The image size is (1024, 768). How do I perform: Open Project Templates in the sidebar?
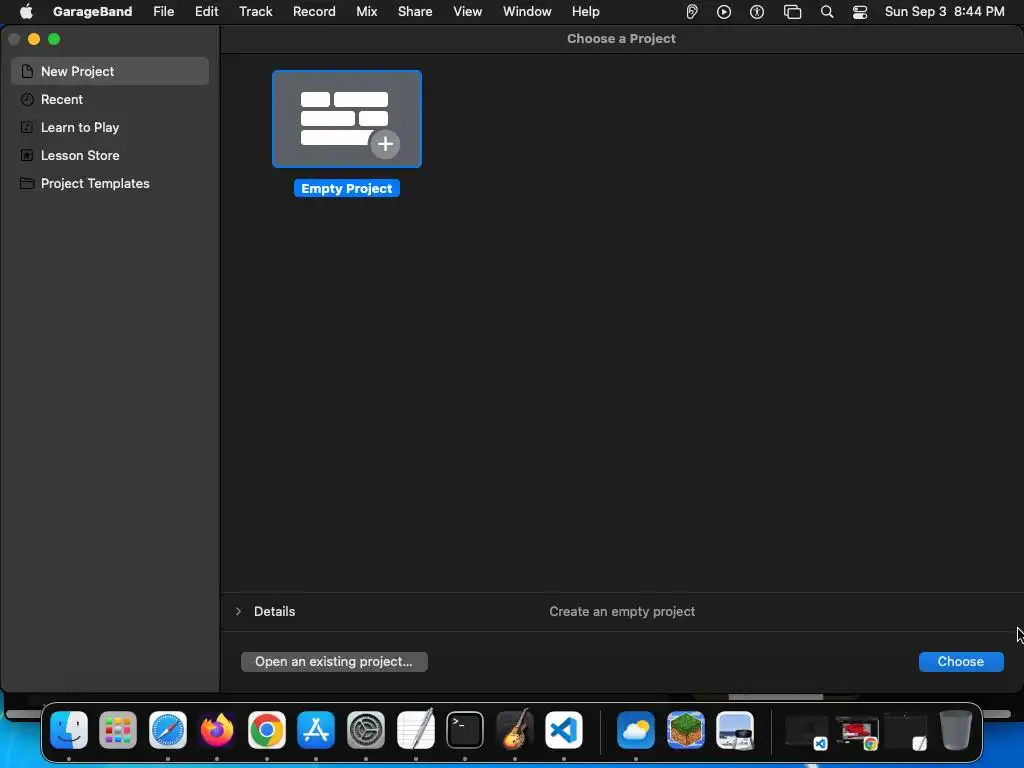(x=110, y=184)
